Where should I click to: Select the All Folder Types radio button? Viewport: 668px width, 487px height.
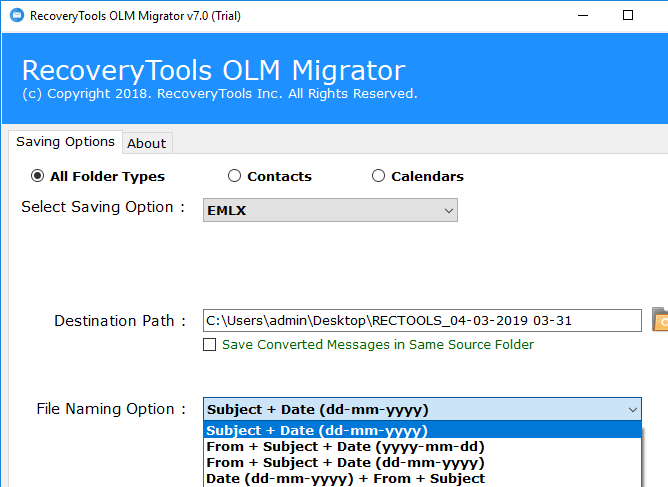pyautogui.click(x=37, y=176)
